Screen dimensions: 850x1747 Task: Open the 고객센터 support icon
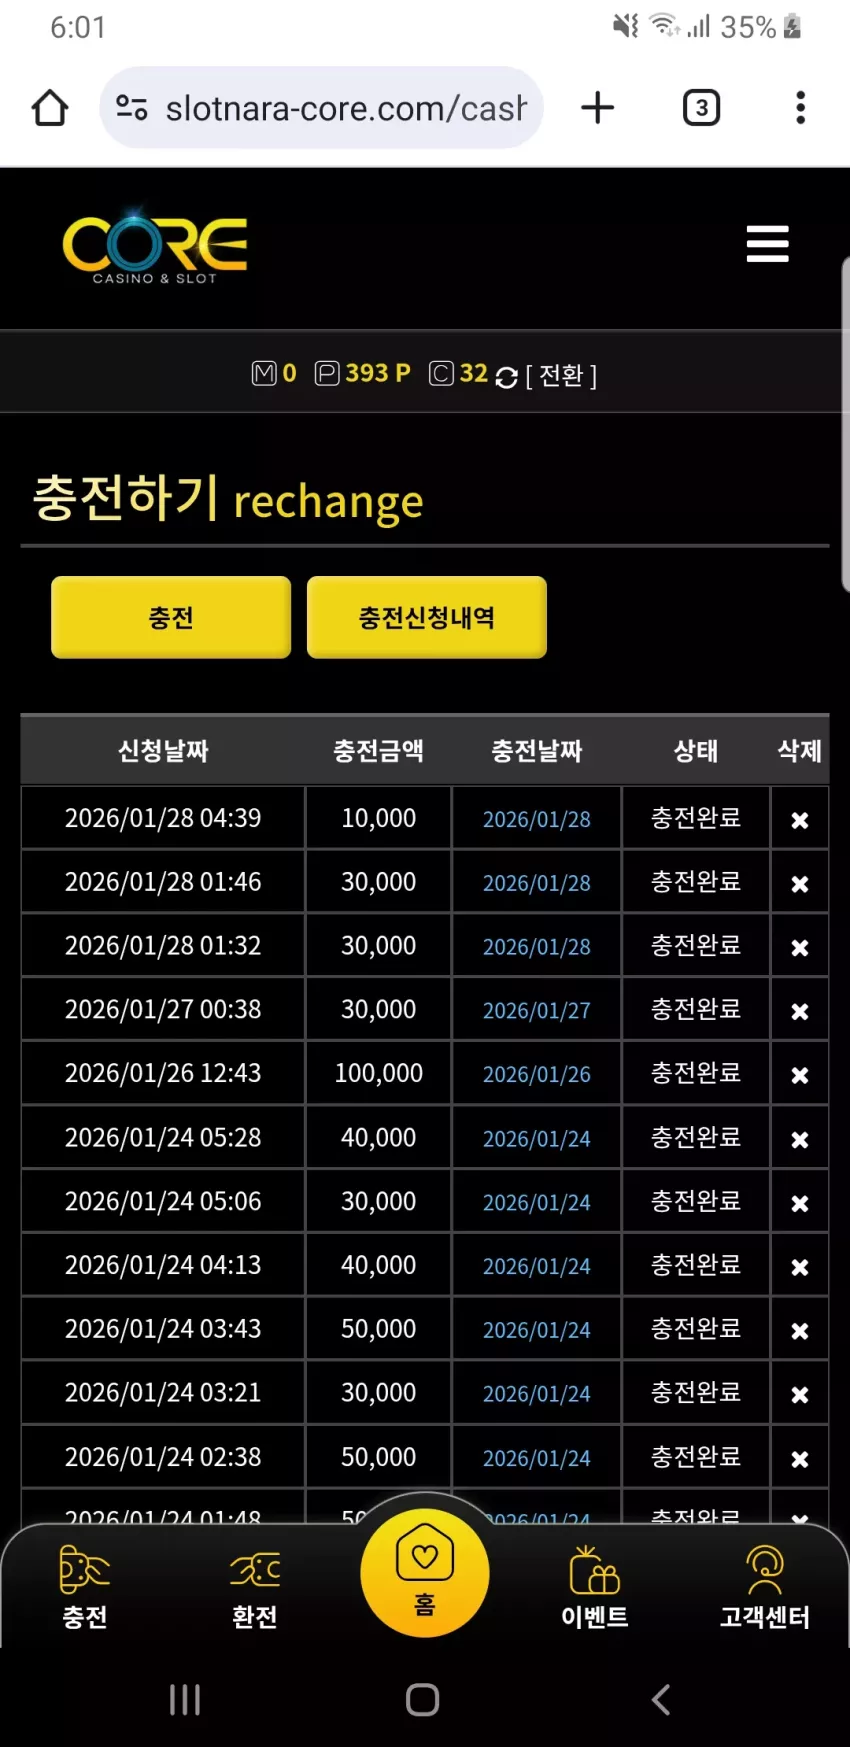click(765, 1587)
